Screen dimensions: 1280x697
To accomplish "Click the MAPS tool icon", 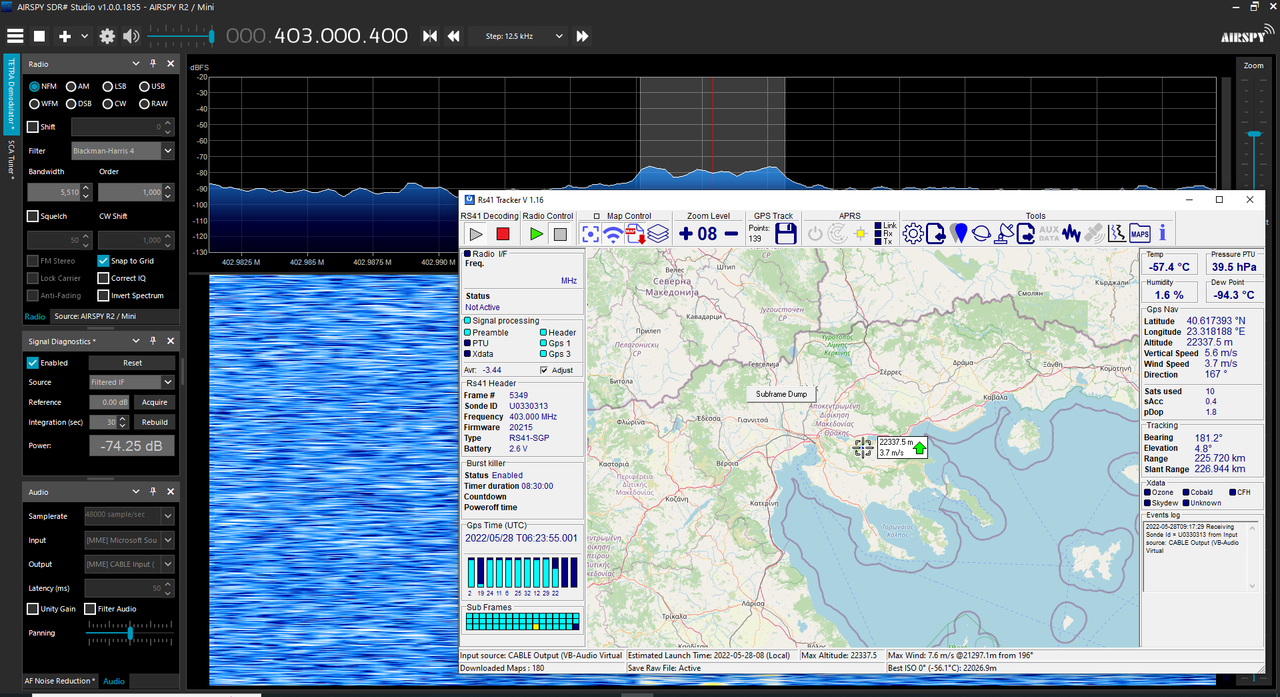I will click(1140, 234).
